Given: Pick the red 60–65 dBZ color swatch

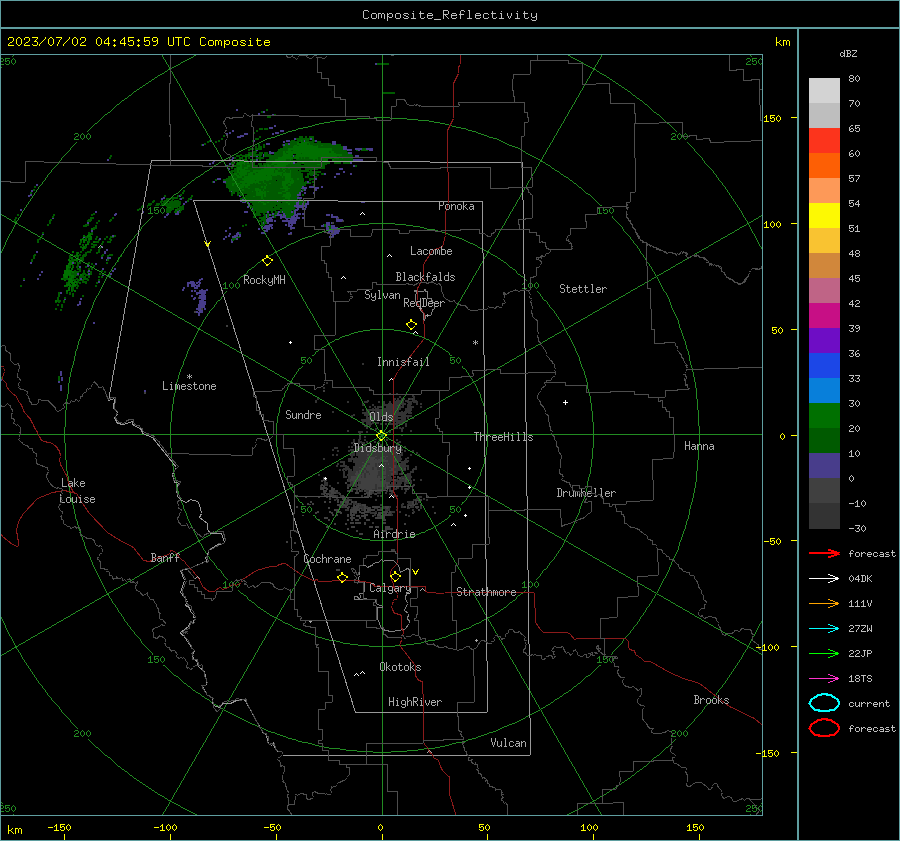Looking at the screenshot, I should [824, 141].
